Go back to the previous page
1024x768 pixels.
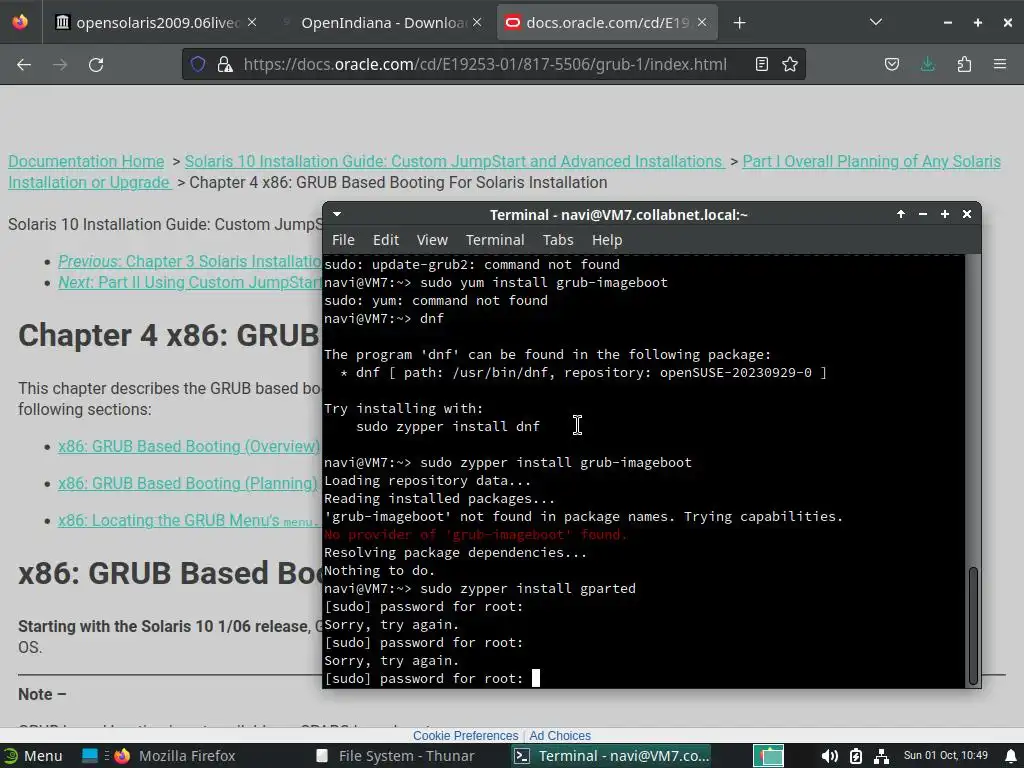click(24, 64)
